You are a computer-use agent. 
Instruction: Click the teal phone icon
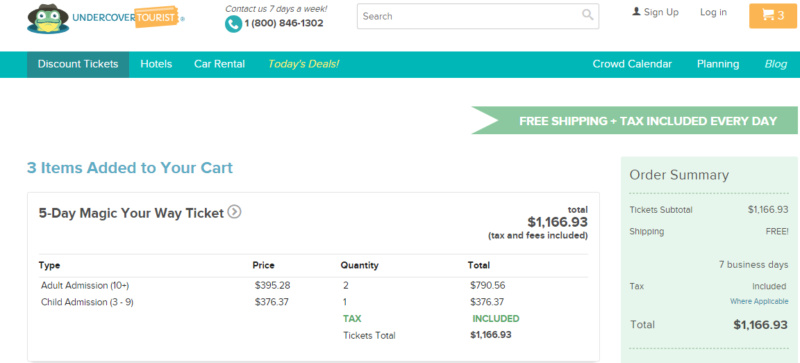click(x=233, y=24)
